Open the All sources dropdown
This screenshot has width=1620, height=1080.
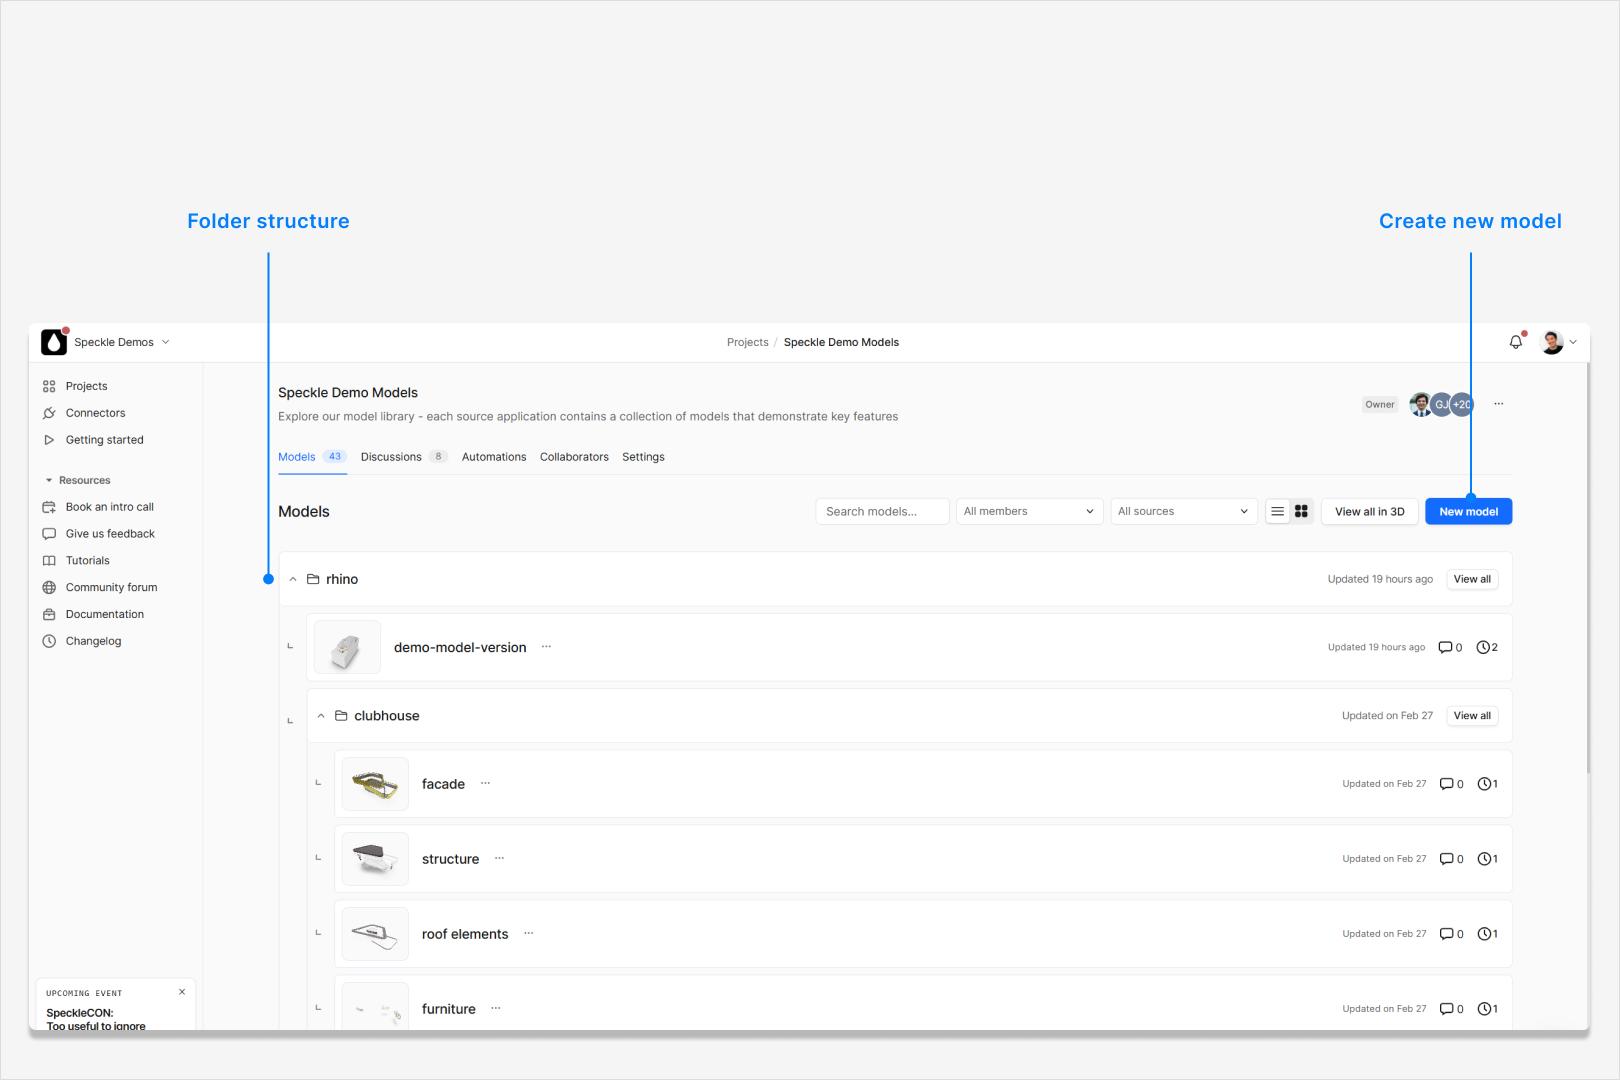1183,511
